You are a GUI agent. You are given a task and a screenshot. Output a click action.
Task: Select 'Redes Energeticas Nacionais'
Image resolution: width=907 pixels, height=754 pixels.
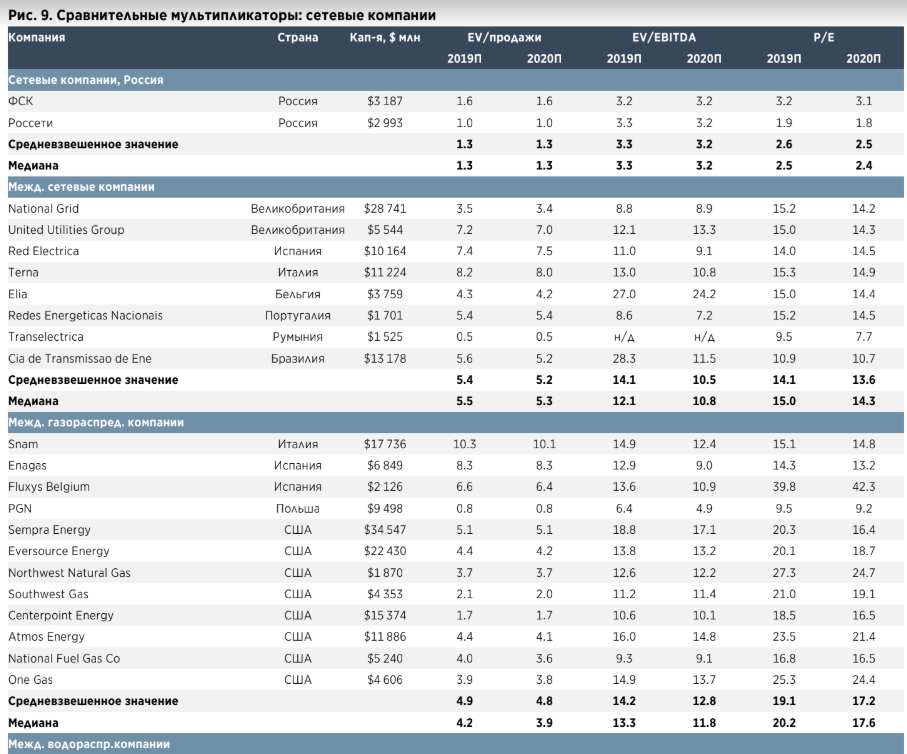click(x=85, y=315)
